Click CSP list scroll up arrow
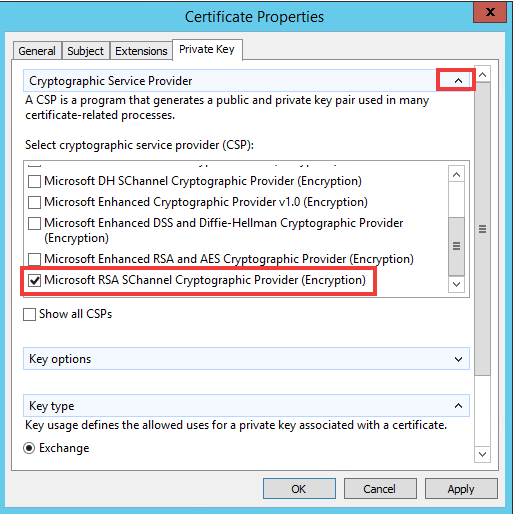 [456, 174]
